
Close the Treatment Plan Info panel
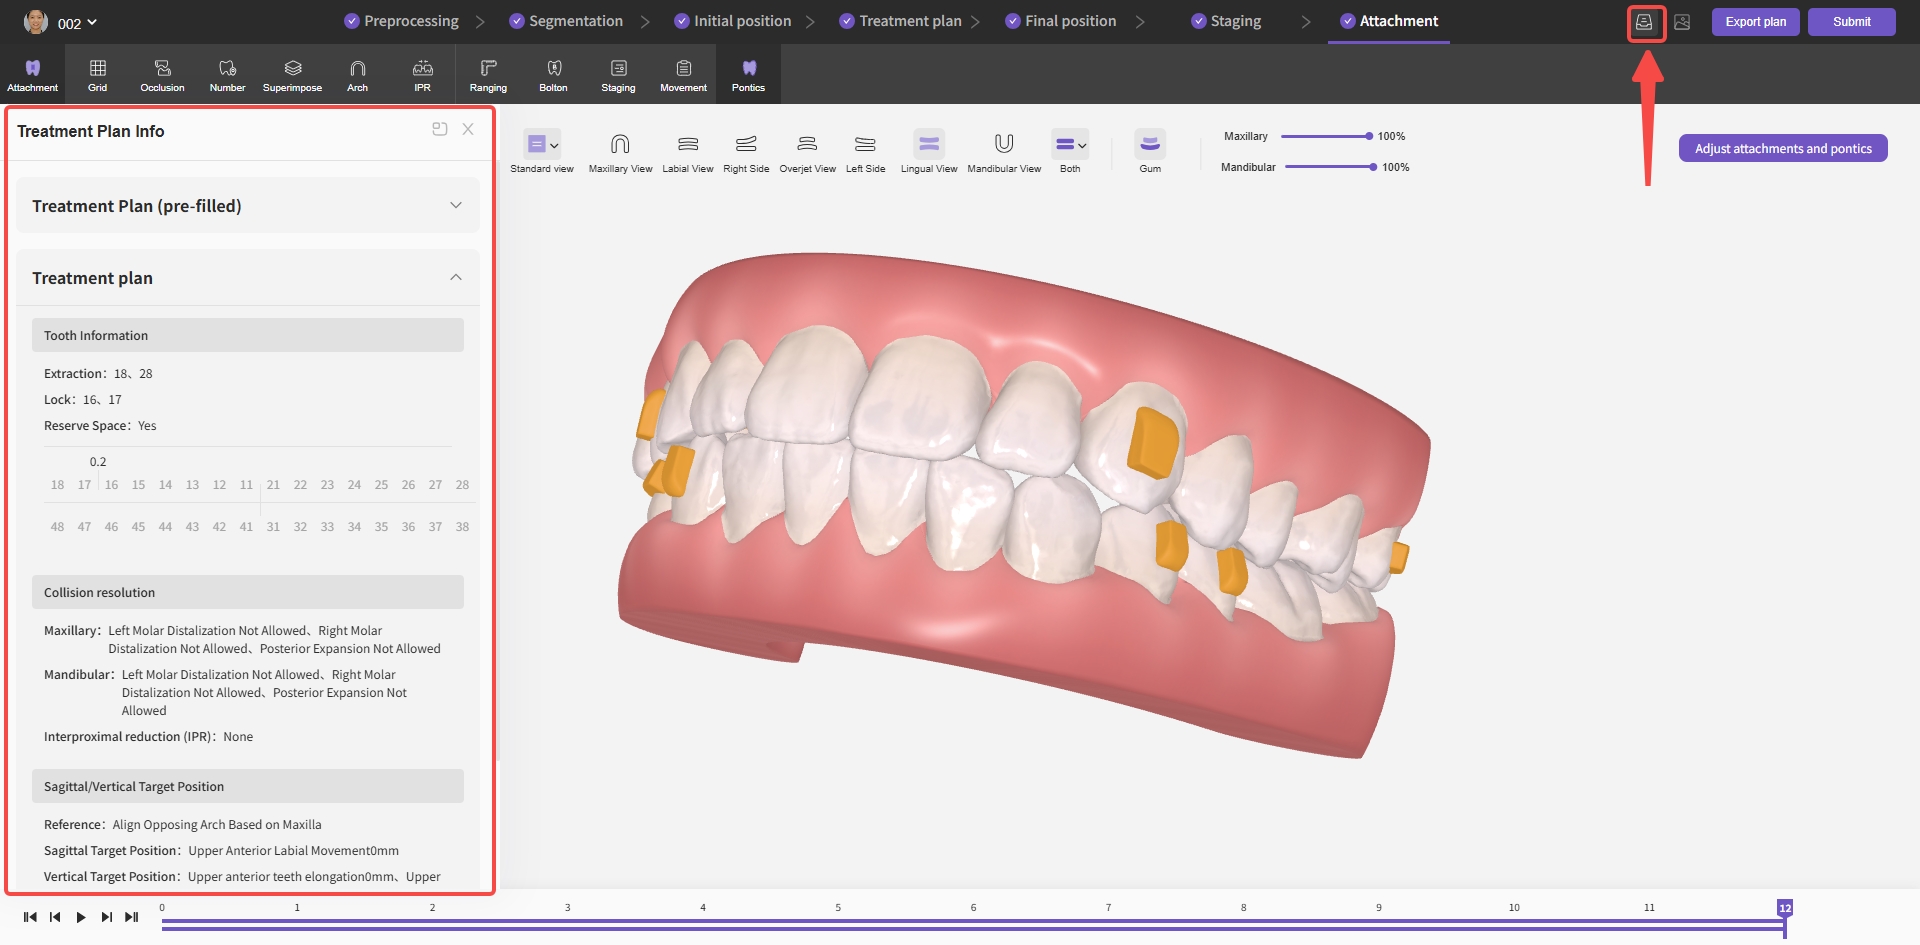[468, 129]
